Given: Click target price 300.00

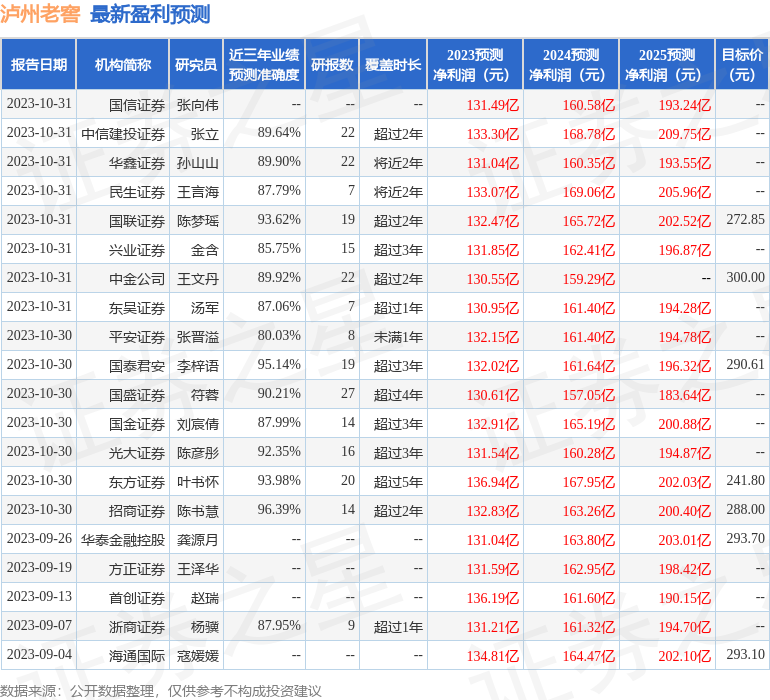Looking at the screenshot, I should pos(745,278).
